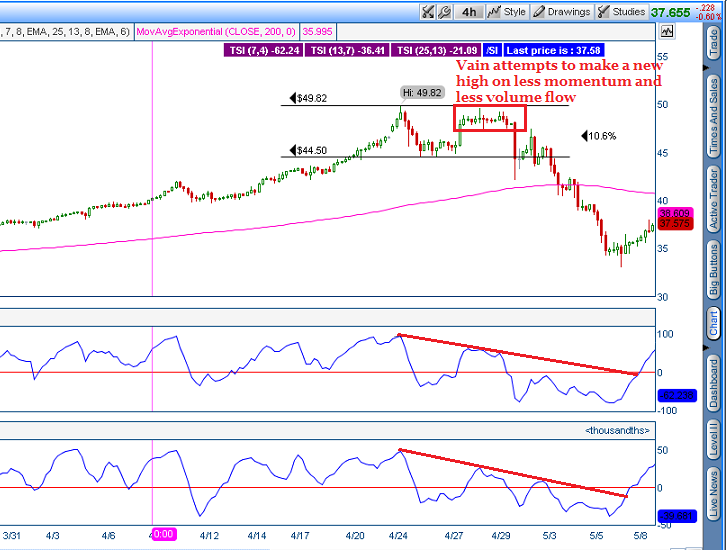The height and width of the screenshot is (551, 727).
Task: Open the Drawings menu
Action: pyautogui.click(x=561, y=12)
